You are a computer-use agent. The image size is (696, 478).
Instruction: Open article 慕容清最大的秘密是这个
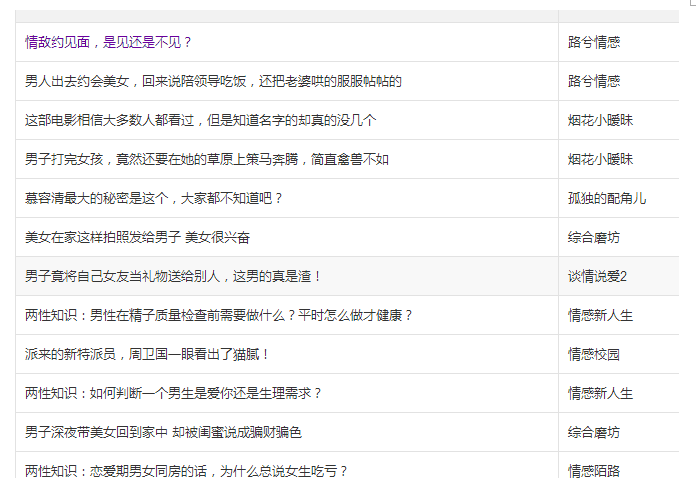coord(154,198)
